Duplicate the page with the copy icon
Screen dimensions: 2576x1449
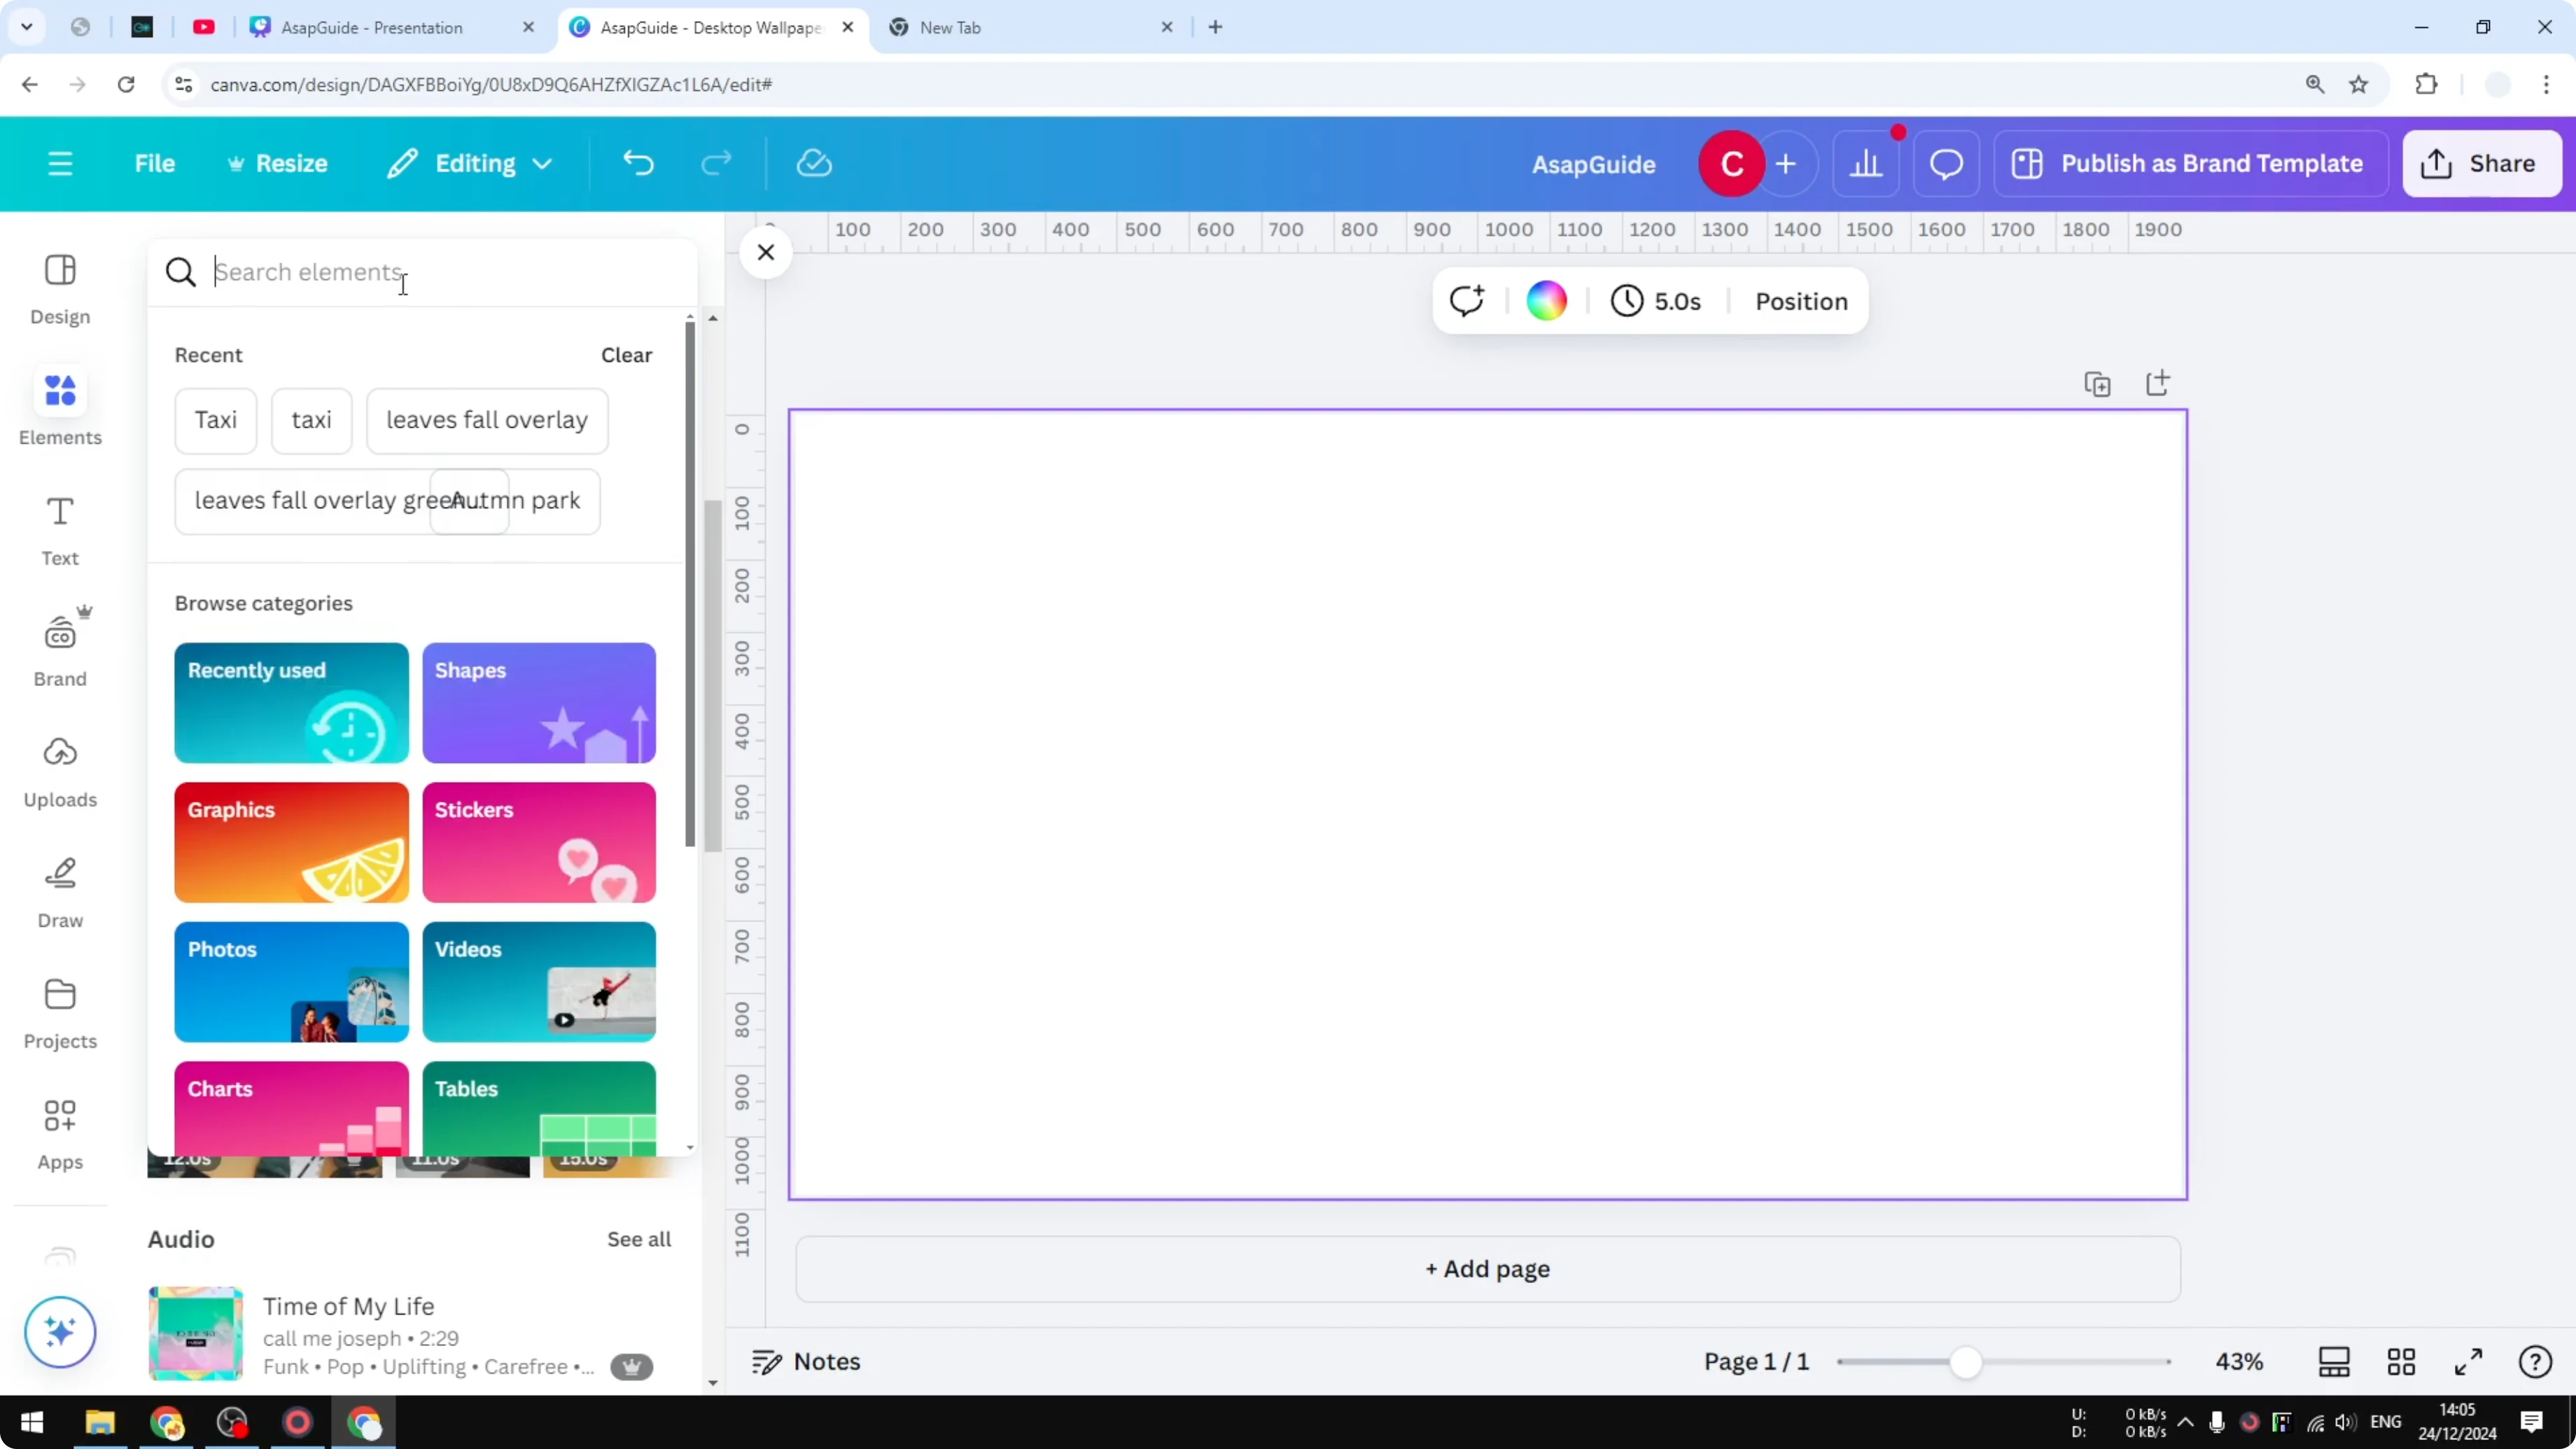click(x=2098, y=383)
